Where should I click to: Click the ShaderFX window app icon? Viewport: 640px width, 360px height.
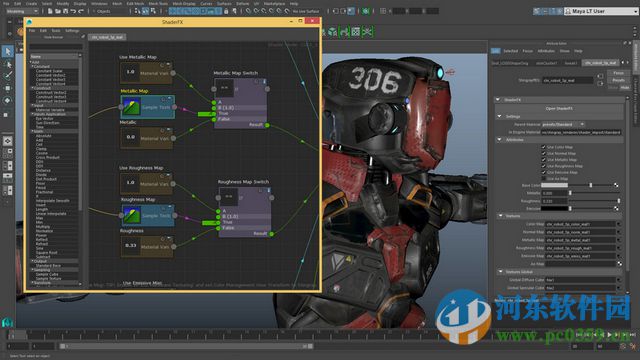[x=29, y=22]
